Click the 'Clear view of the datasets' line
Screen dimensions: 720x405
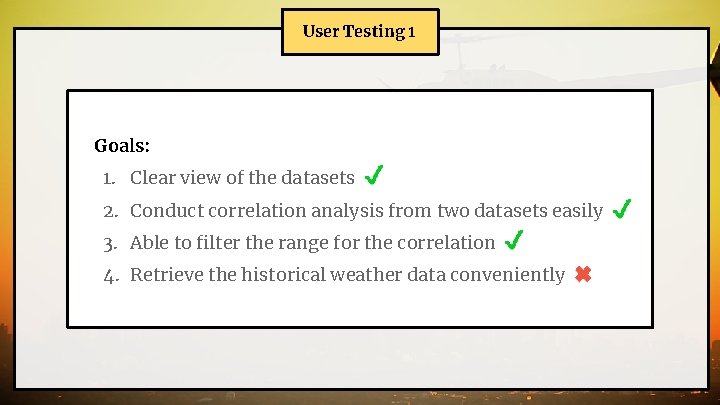point(242,177)
